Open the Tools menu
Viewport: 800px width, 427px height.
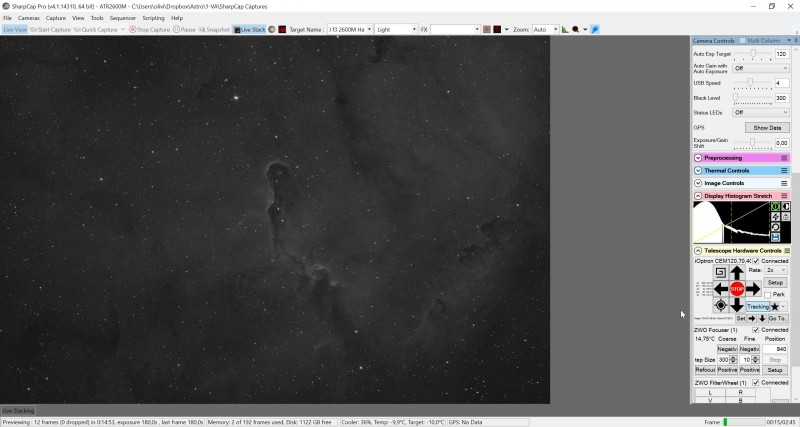click(97, 18)
